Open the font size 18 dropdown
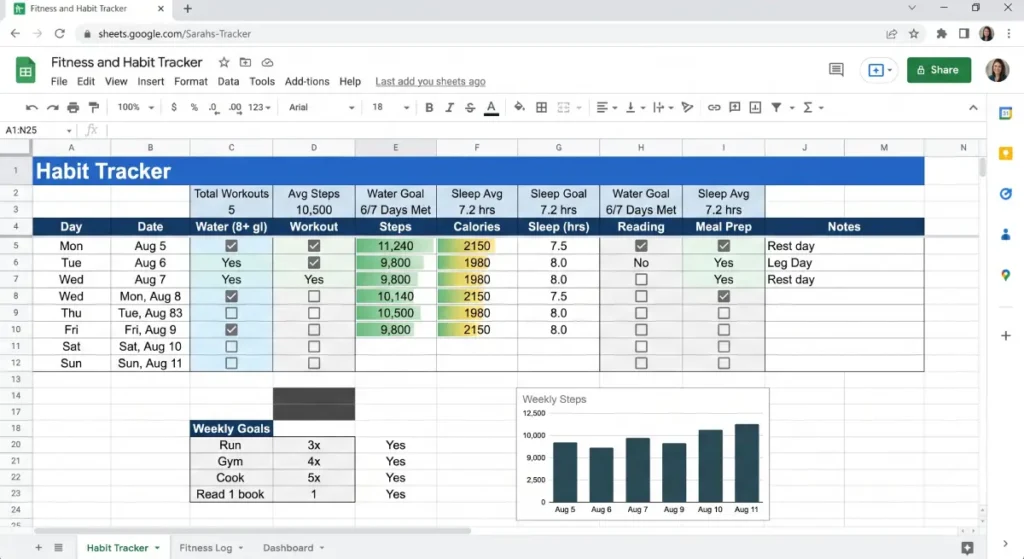Viewport: 1024px width, 559px height. point(391,107)
